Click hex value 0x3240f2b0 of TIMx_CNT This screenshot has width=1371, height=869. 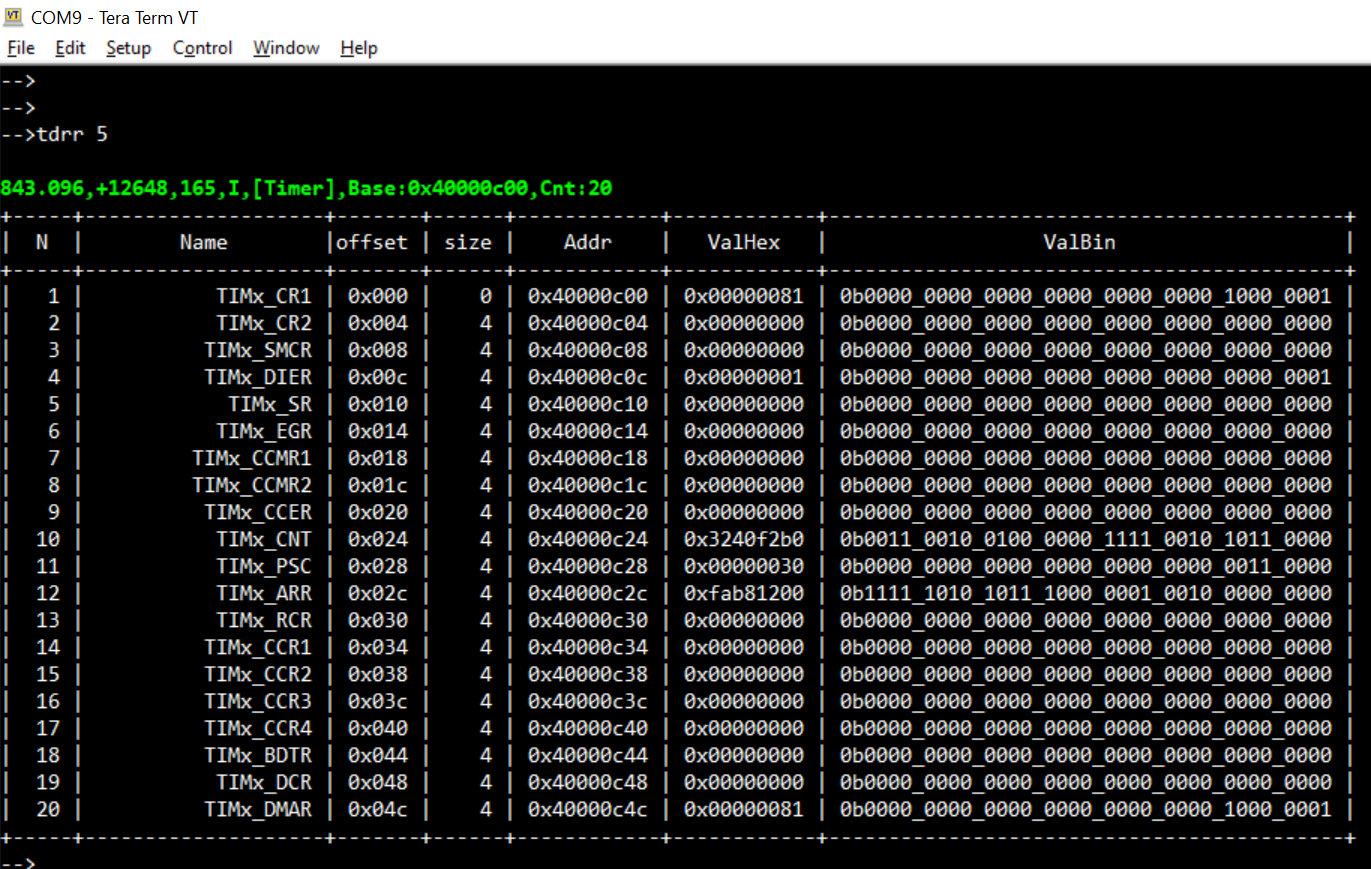[744, 539]
